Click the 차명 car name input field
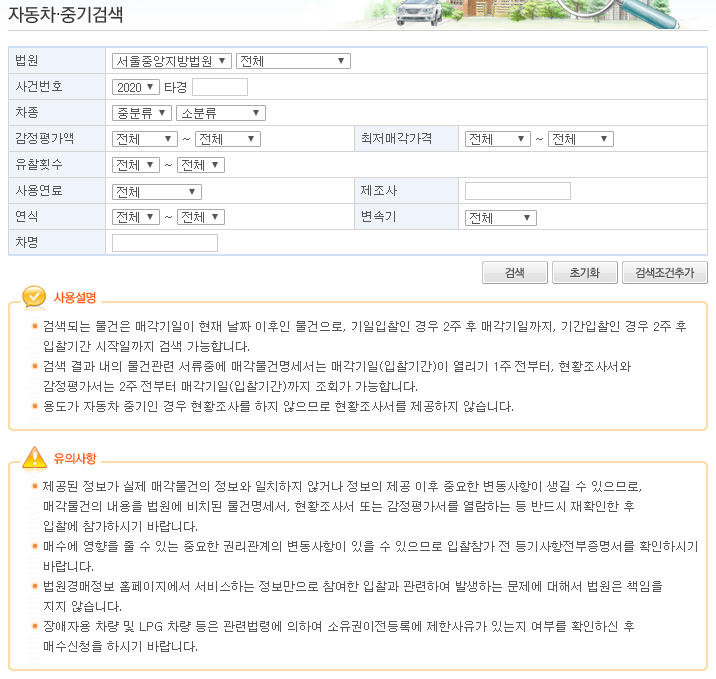Image resolution: width=716 pixels, height=679 pixels. coord(165,243)
